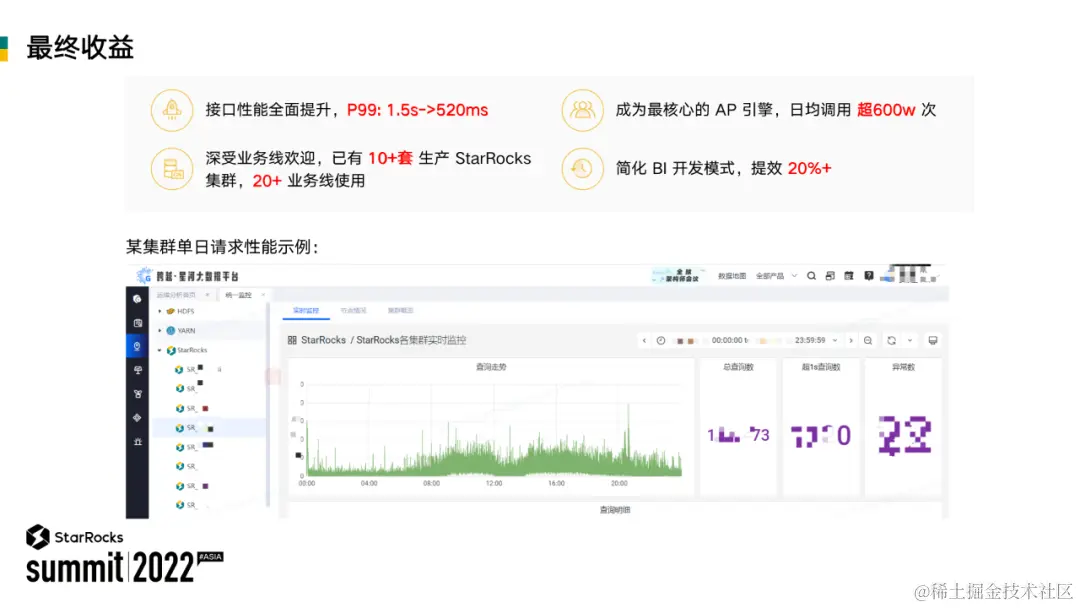Click the YARN blue circle icon

click(x=170, y=331)
